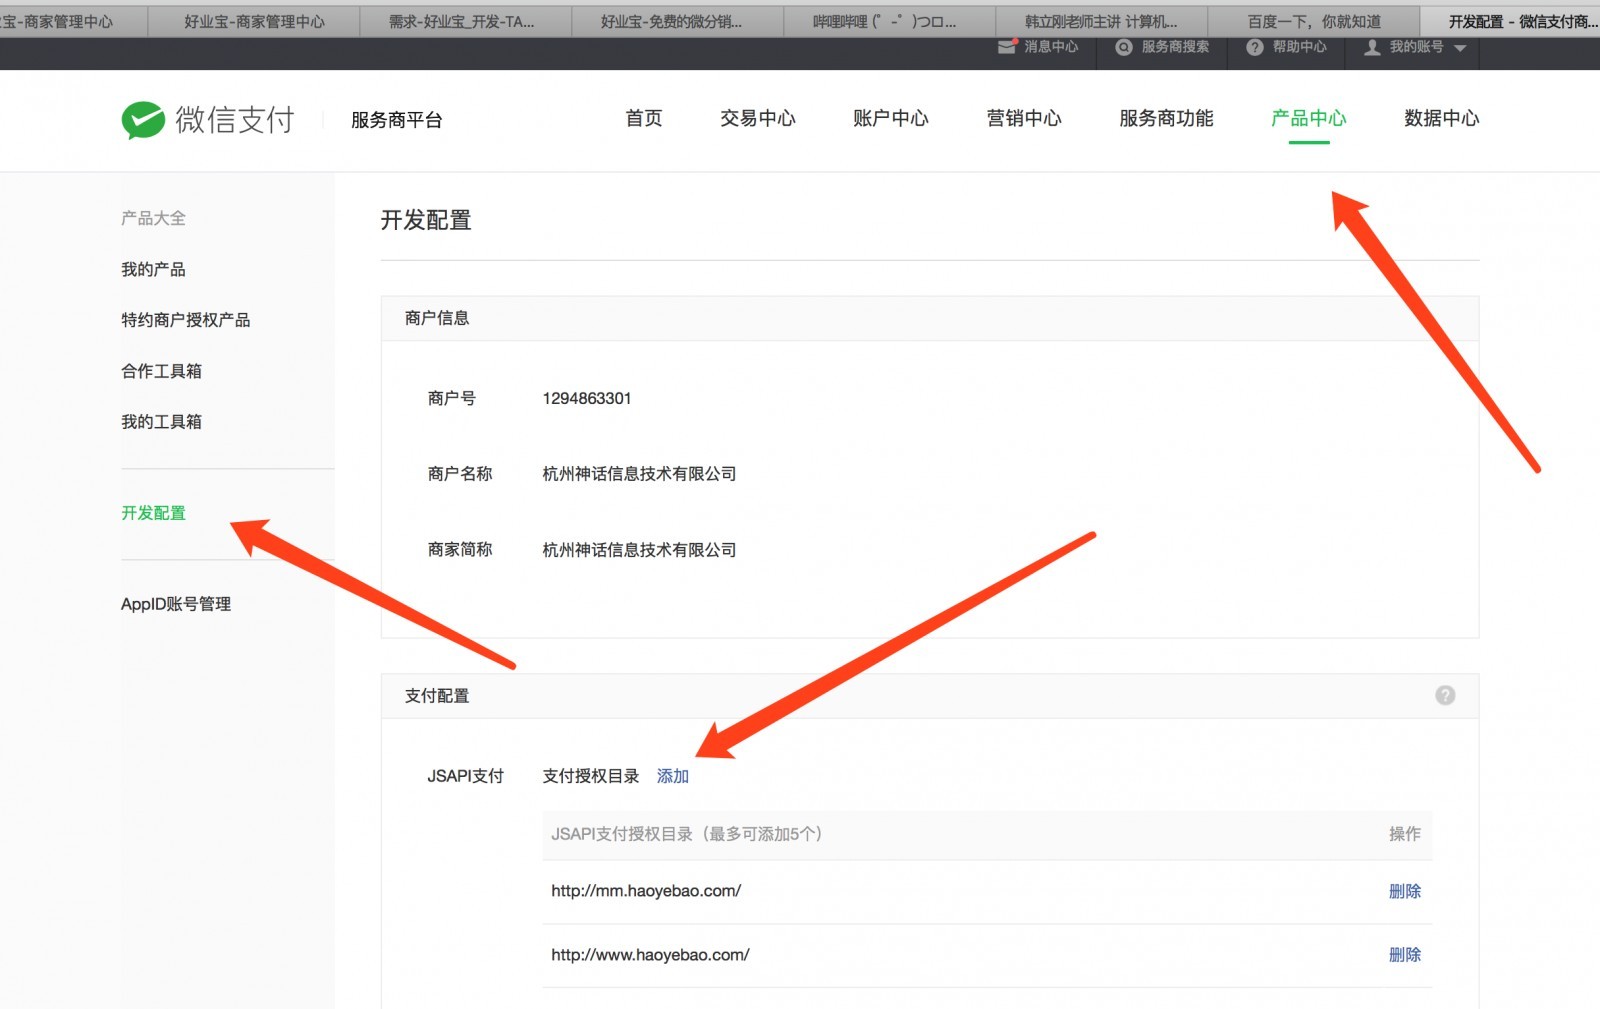Click 添加 next to 支付授权目录
The width and height of the screenshot is (1600, 1009).
click(673, 776)
